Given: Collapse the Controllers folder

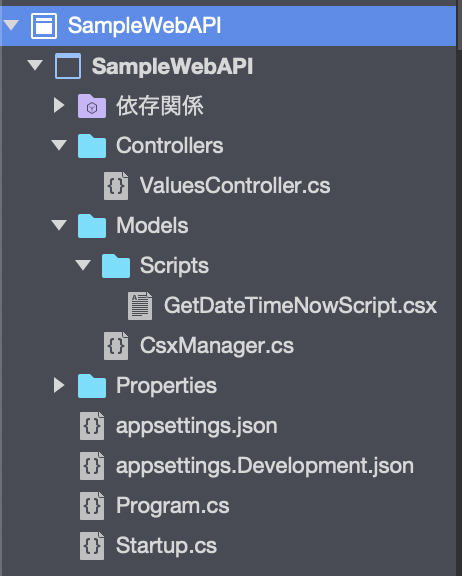Looking at the screenshot, I should [x=59, y=145].
